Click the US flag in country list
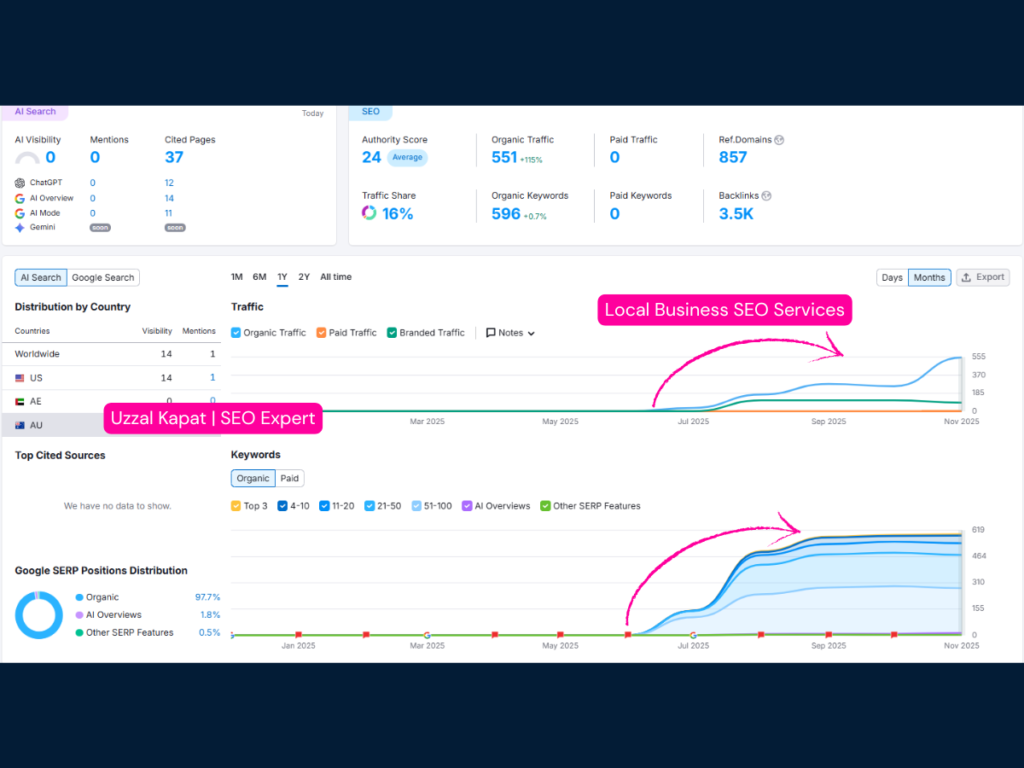 20,378
